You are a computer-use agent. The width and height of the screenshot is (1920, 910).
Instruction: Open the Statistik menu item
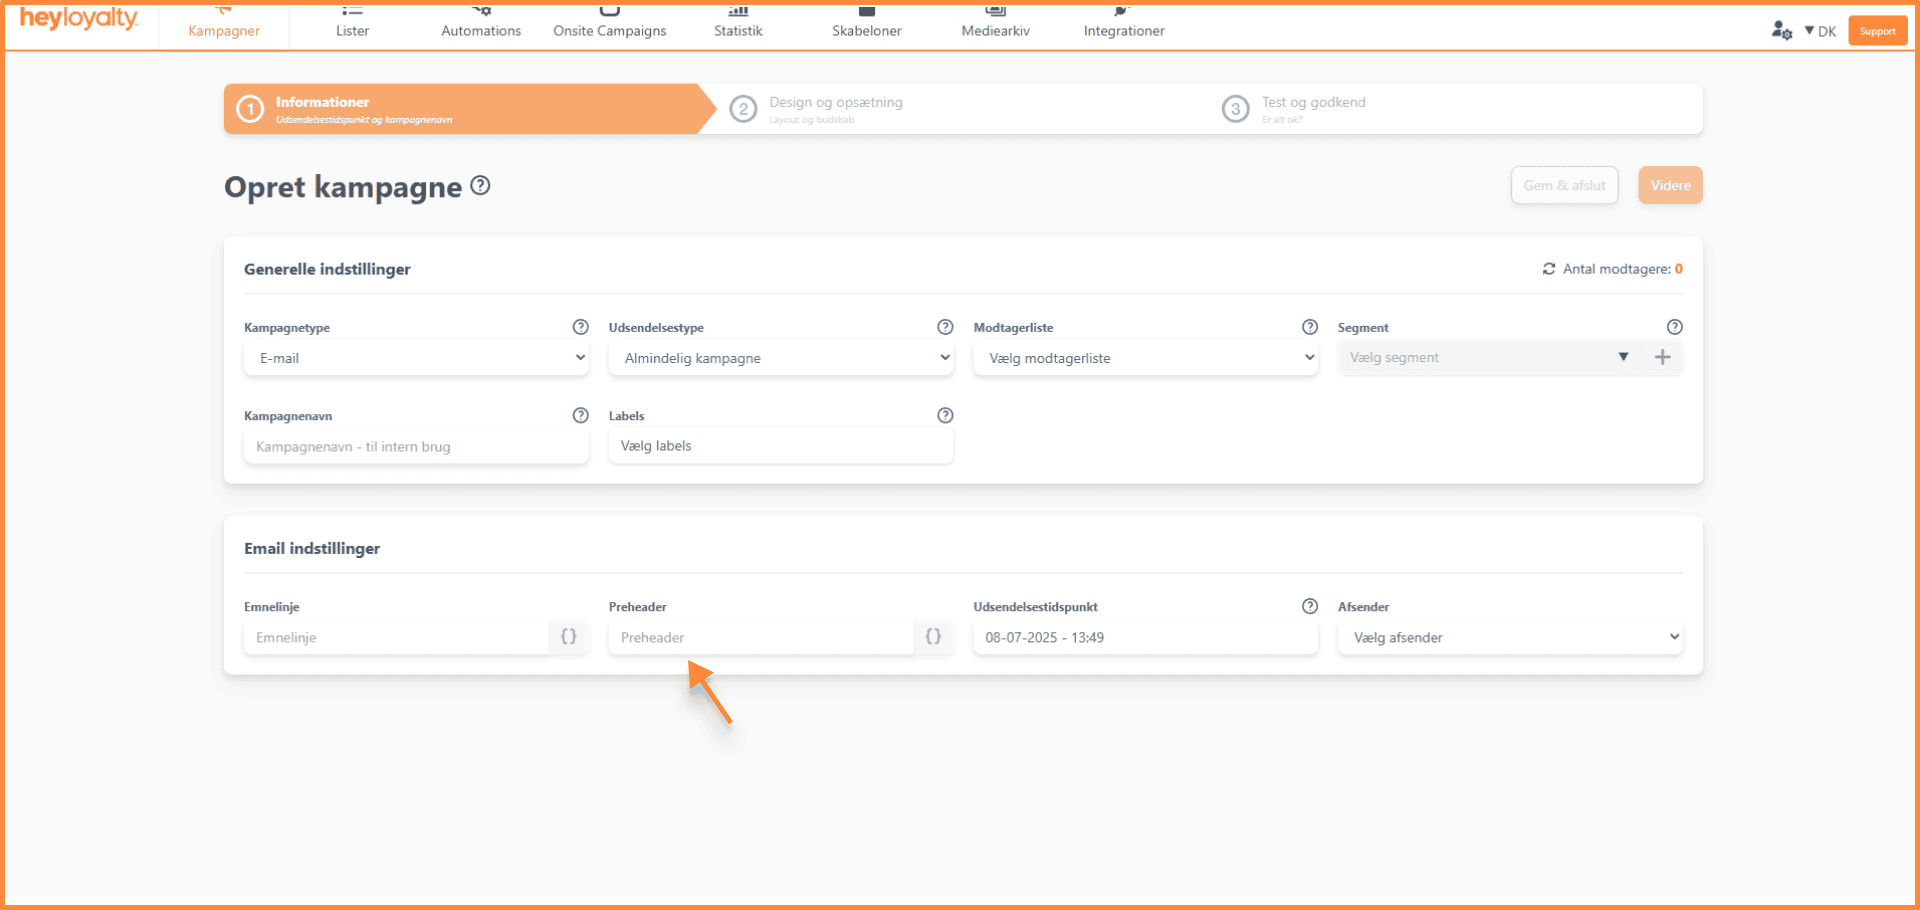[x=738, y=30]
